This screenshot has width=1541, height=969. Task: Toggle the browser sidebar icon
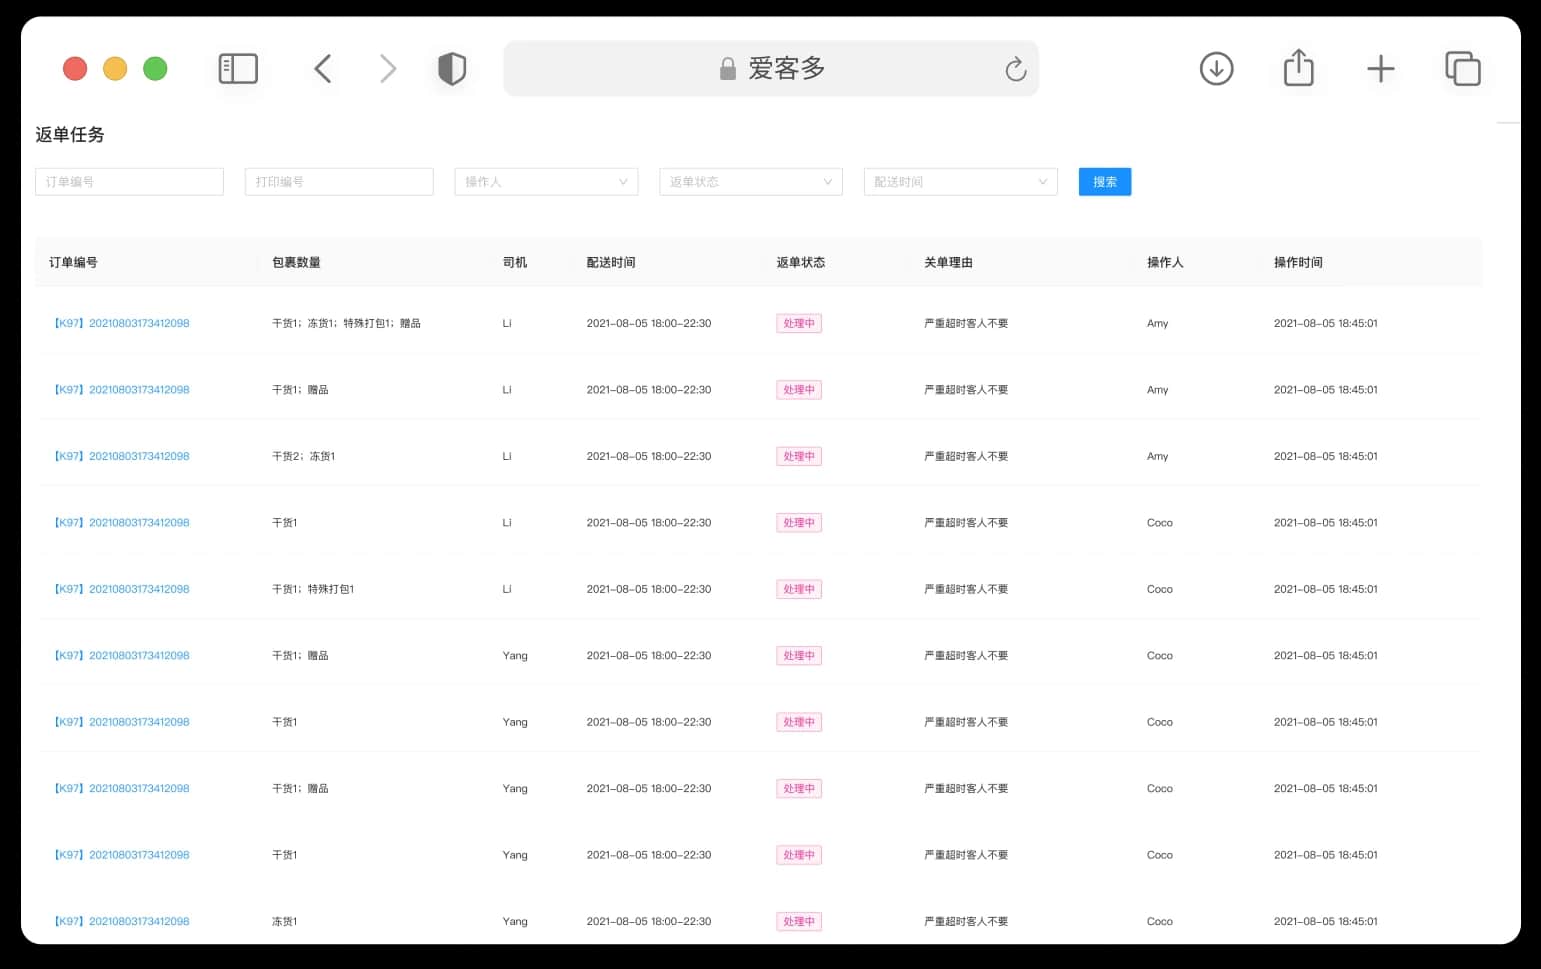coord(238,69)
